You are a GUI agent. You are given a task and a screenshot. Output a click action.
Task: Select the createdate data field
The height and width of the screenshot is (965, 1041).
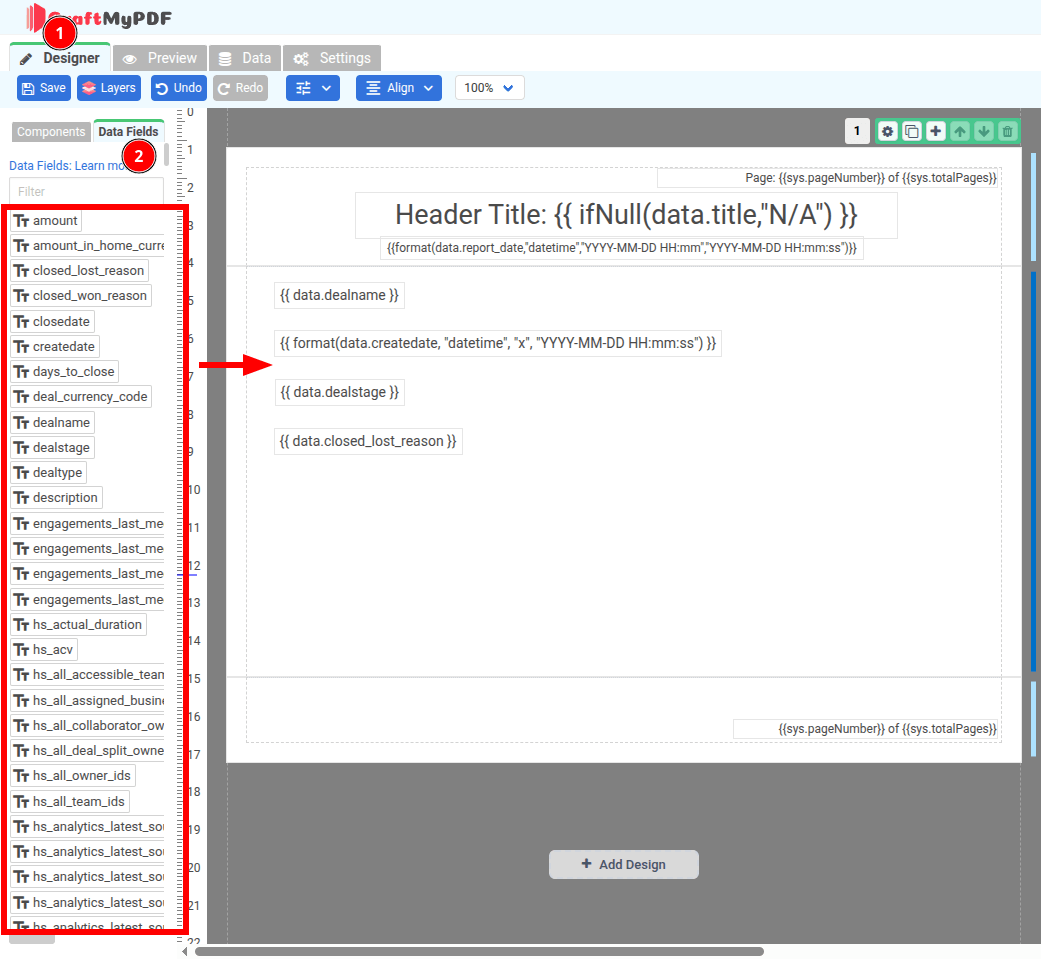click(54, 346)
